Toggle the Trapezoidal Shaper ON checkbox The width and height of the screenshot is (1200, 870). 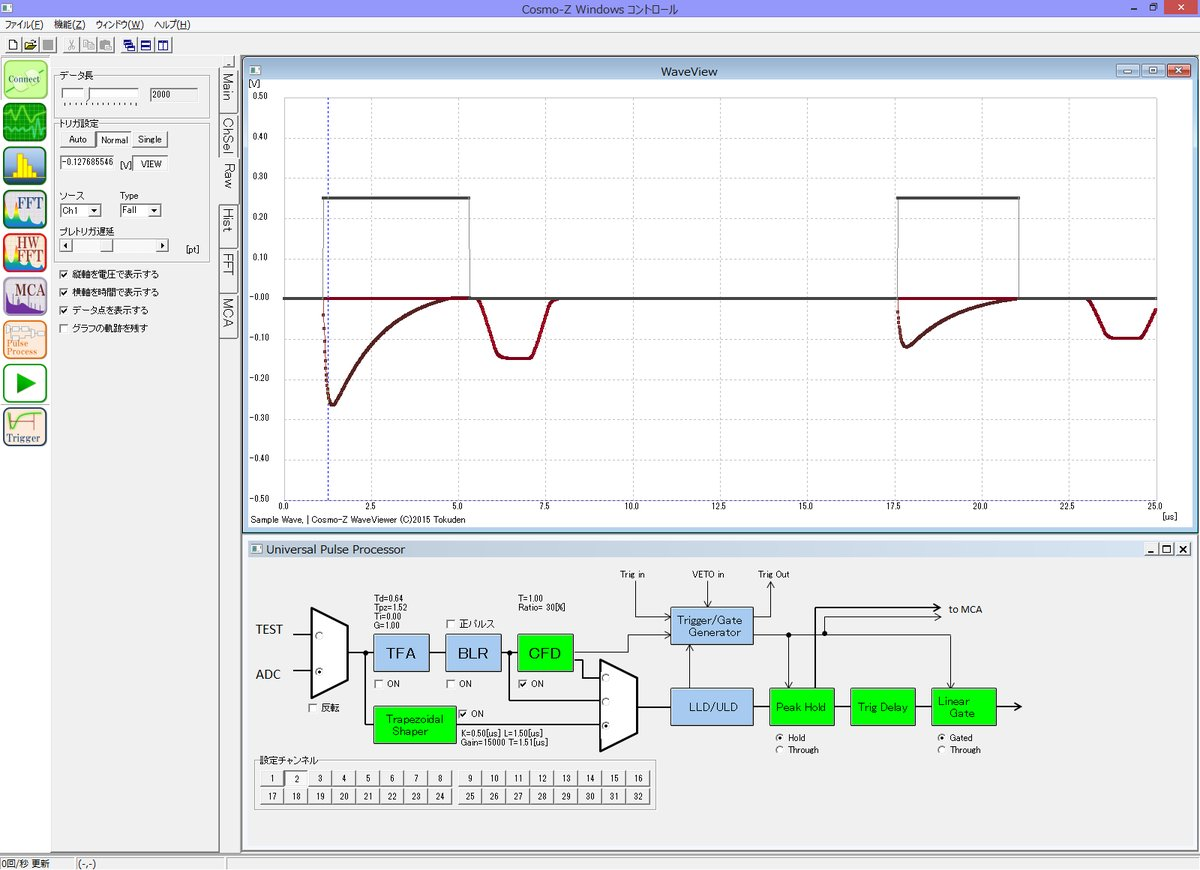463,713
